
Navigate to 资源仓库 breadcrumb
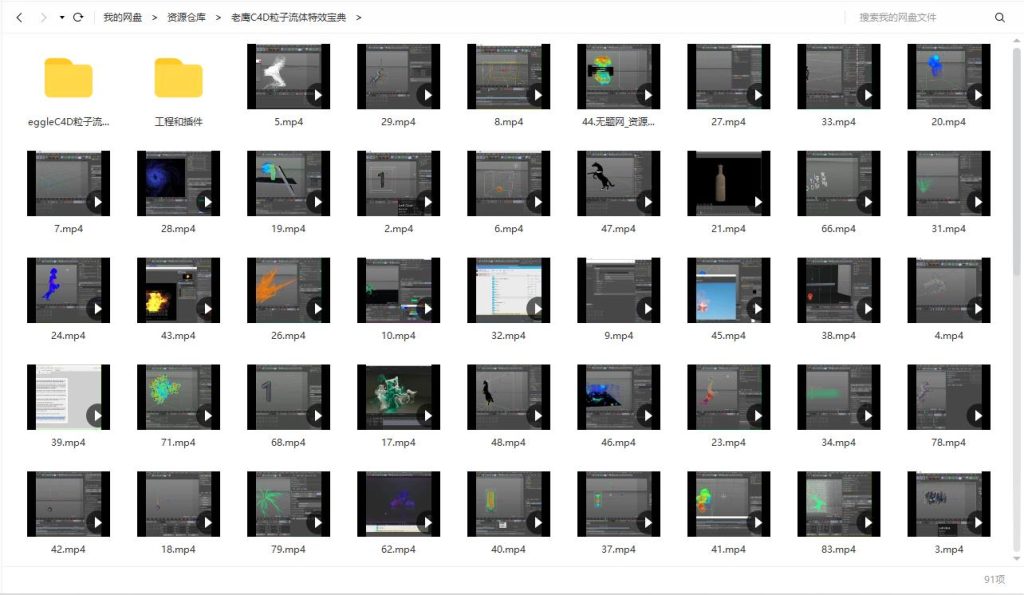(x=186, y=18)
